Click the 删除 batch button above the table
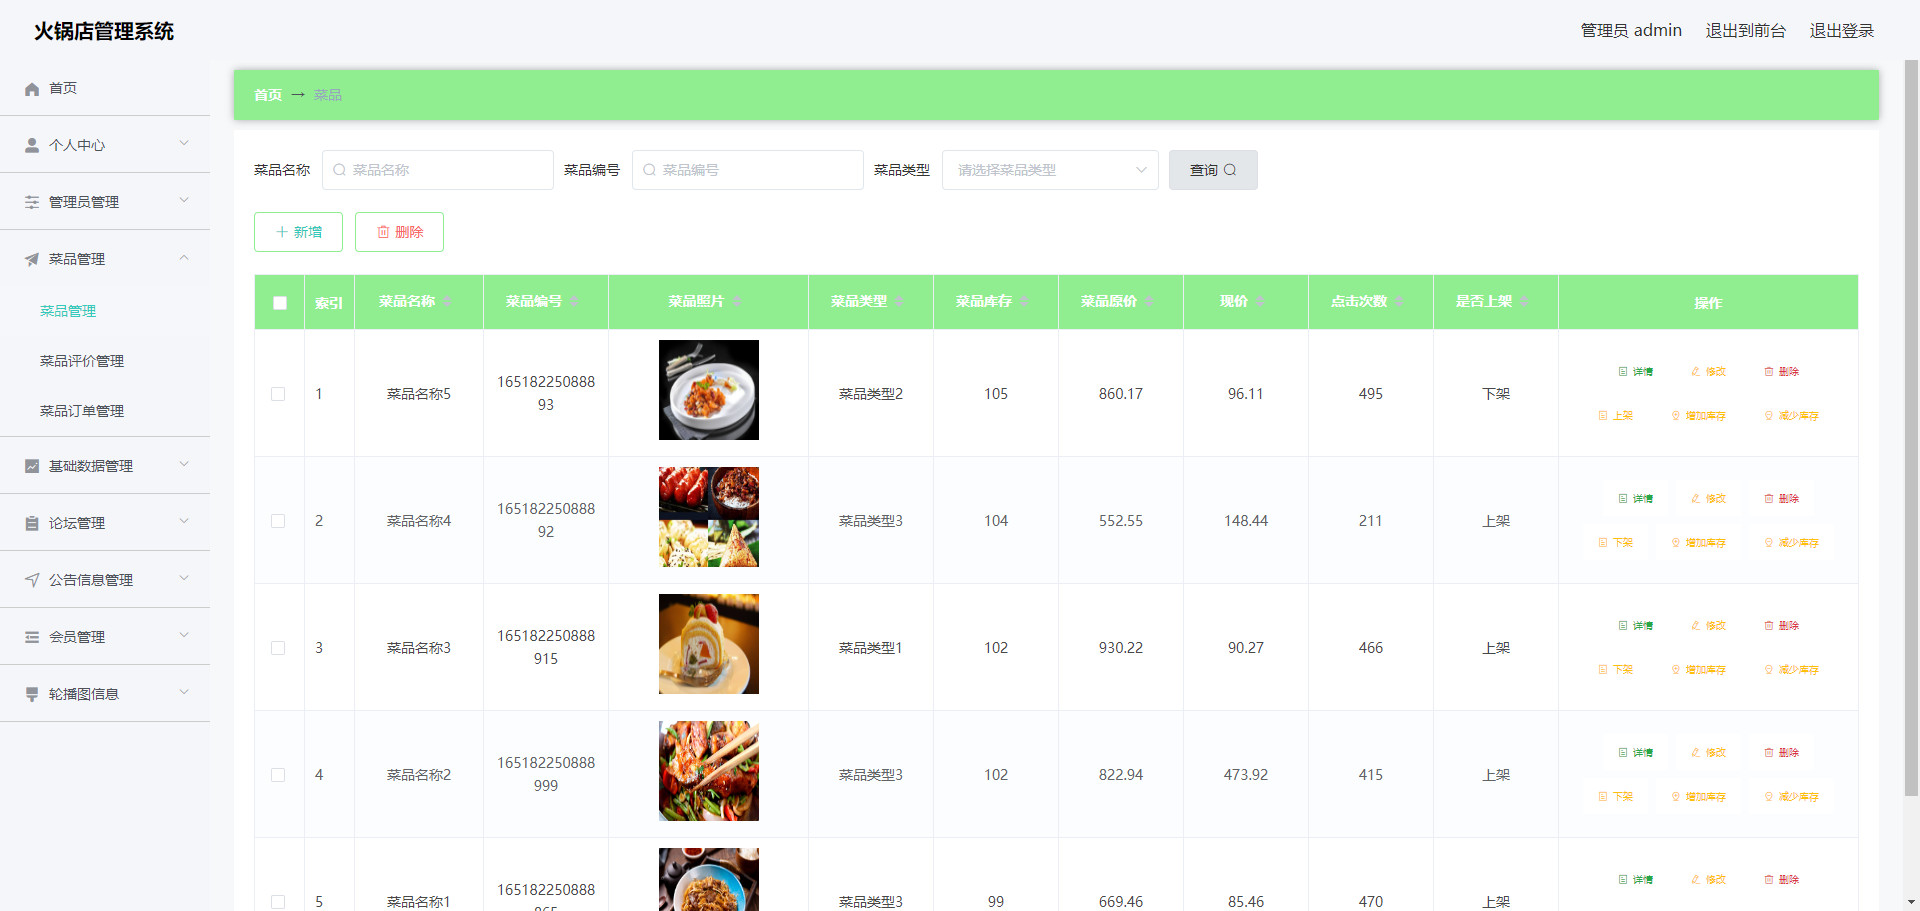This screenshot has height=911, width=1920. 399,232
